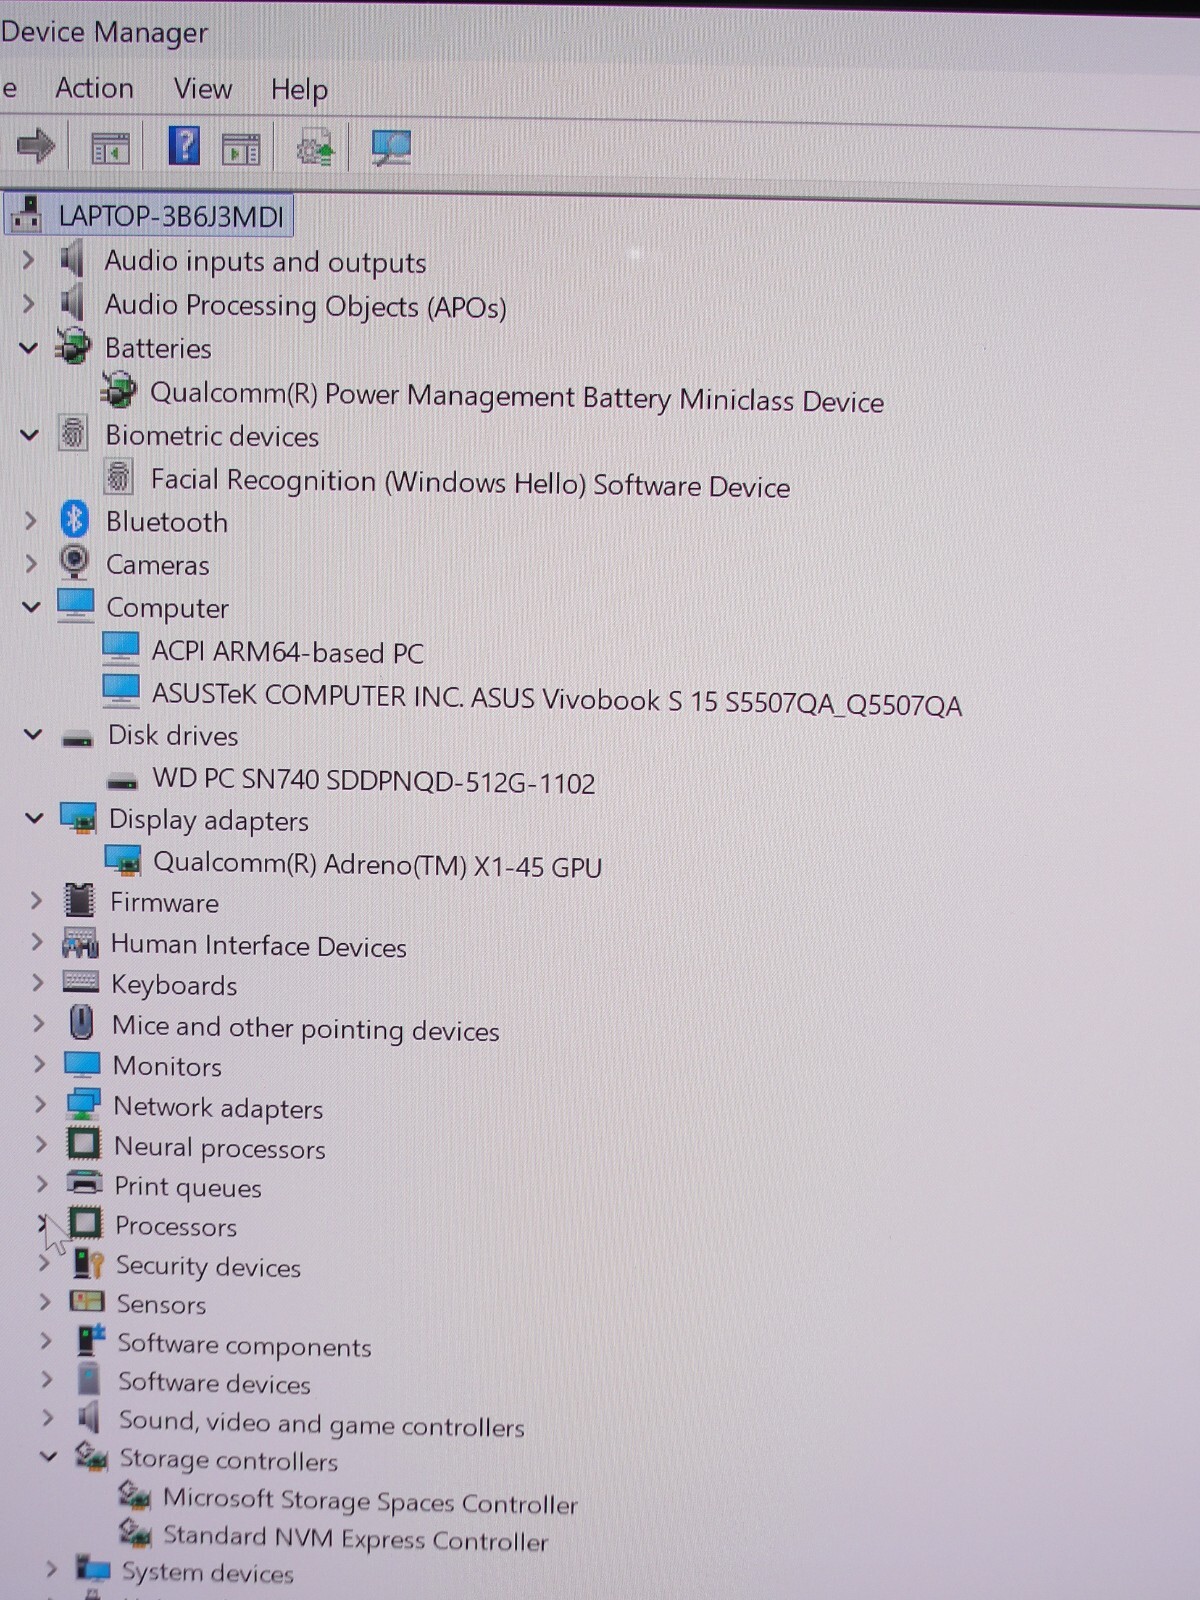Click the Audio inputs and outputs speaker icon
Viewport: 1200px width, 1600px height.
[71, 259]
